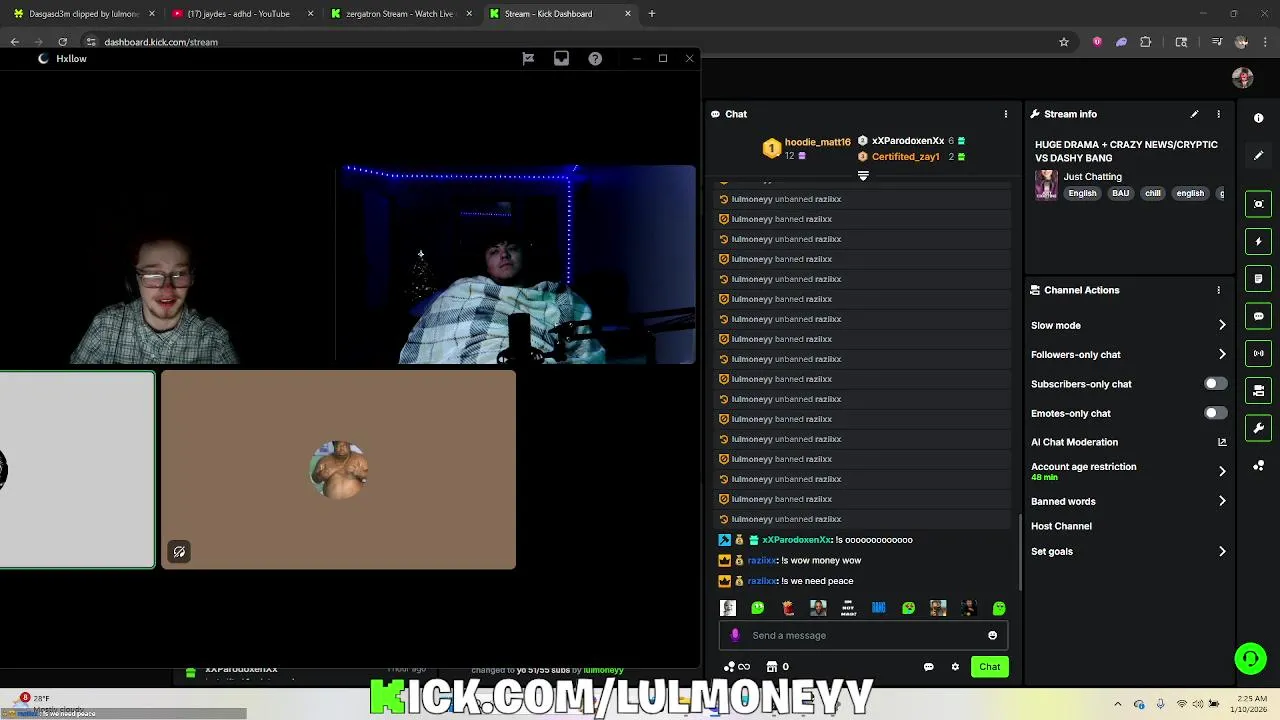Expand Account age restriction options
This screenshot has height=720, width=1280.
click(1222, 471)
